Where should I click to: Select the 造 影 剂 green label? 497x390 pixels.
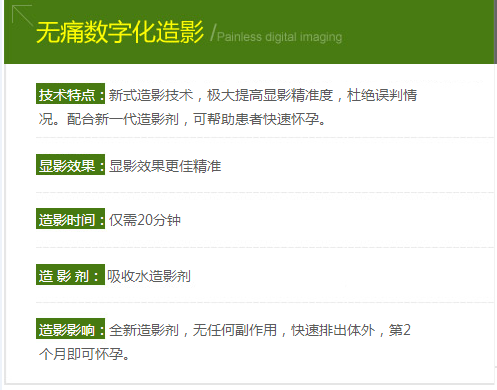pos(70,275)
